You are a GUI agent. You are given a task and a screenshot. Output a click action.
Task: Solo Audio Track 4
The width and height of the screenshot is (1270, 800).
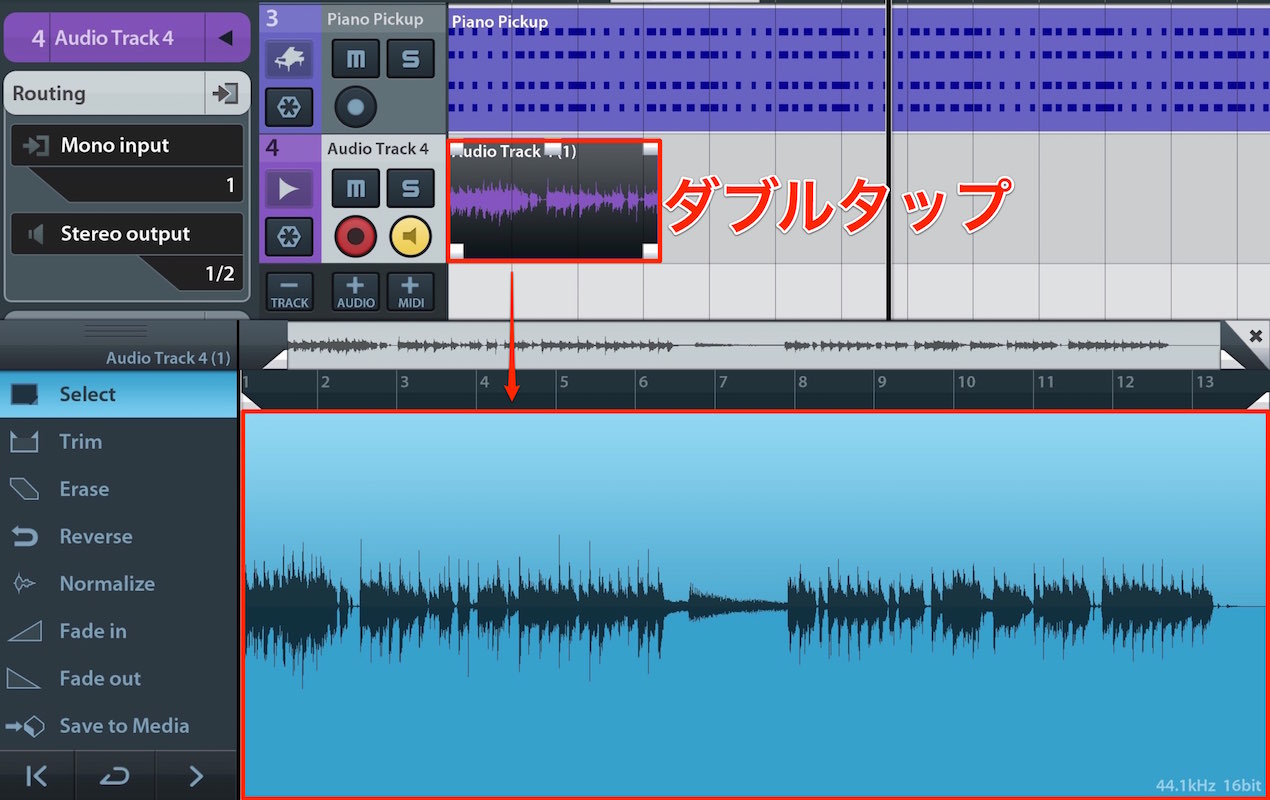(411, 187)
